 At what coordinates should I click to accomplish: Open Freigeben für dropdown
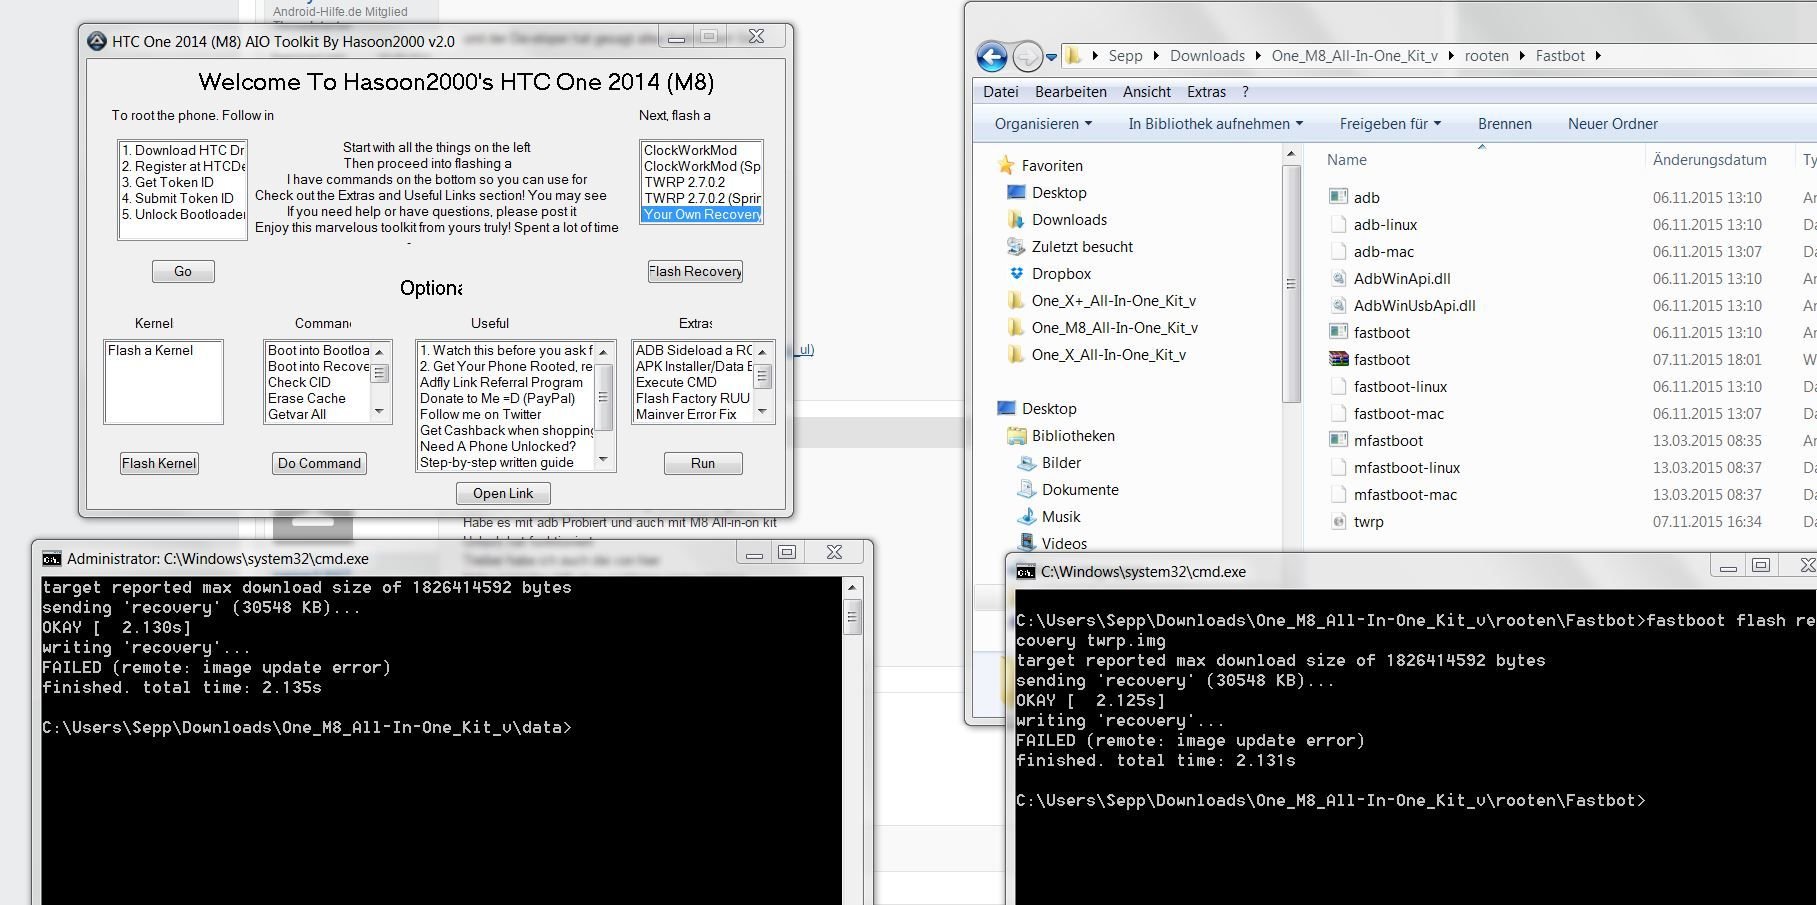(x=1390, y=124)
